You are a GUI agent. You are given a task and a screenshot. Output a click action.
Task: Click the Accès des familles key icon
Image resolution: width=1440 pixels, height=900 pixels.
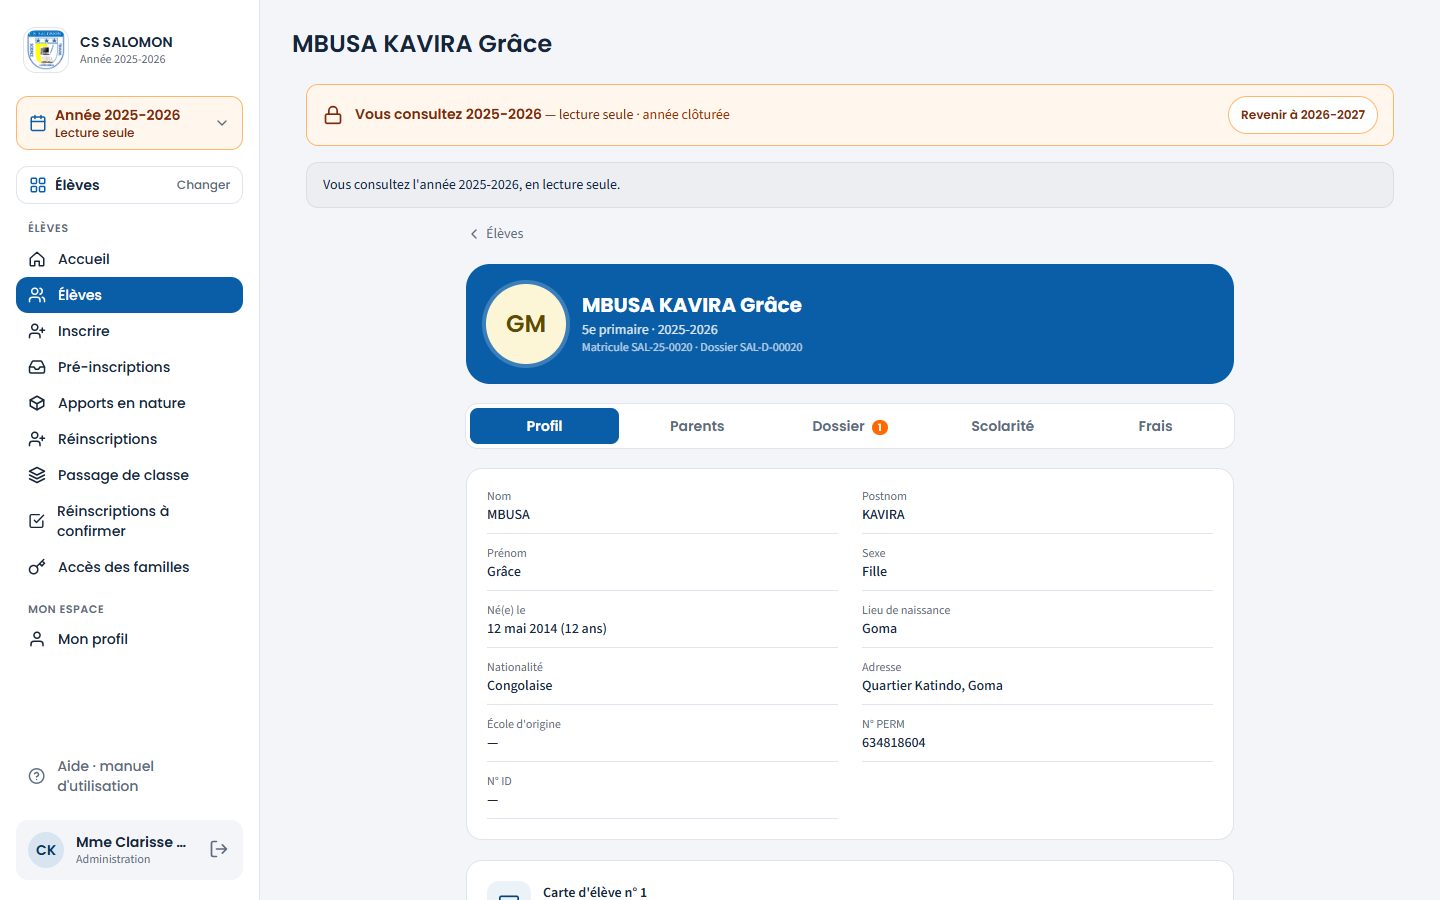pyautogui.click(x=37, y=567)
